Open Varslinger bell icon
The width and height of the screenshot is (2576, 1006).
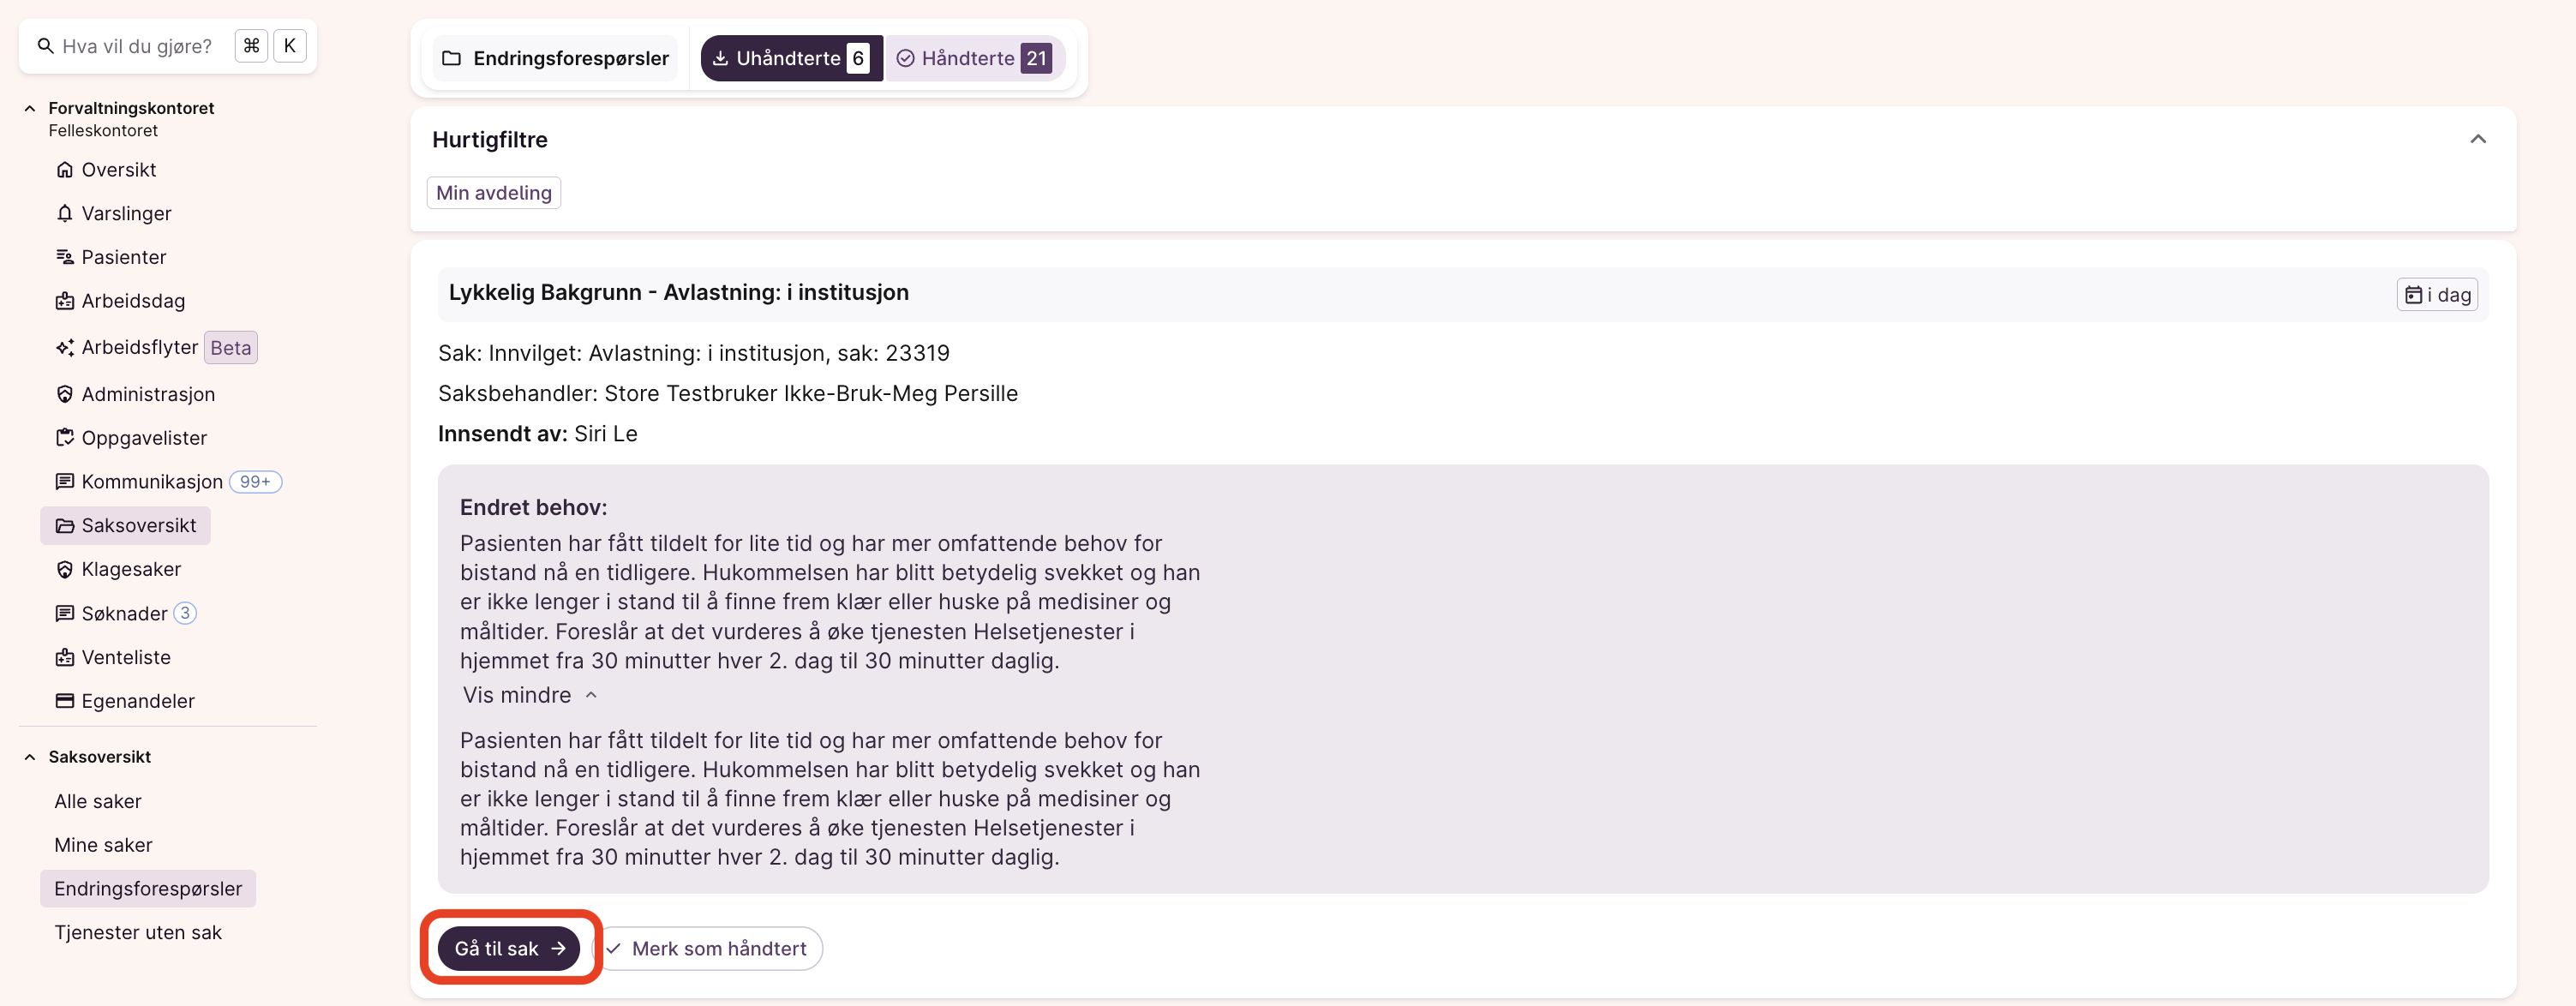[65, 214]
